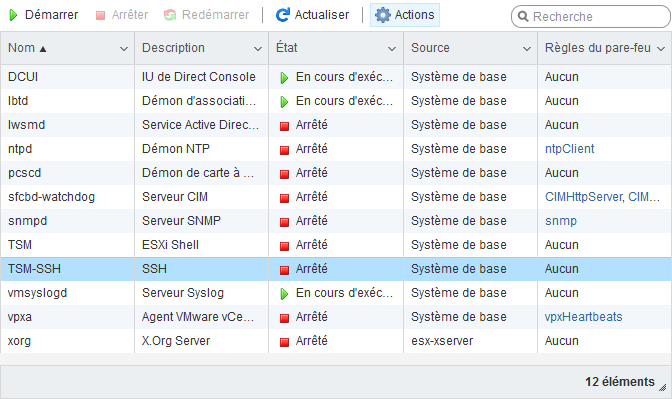Select the snmpd service name
This screenshot has width=672, height=399.
click(x=27, y=221)
